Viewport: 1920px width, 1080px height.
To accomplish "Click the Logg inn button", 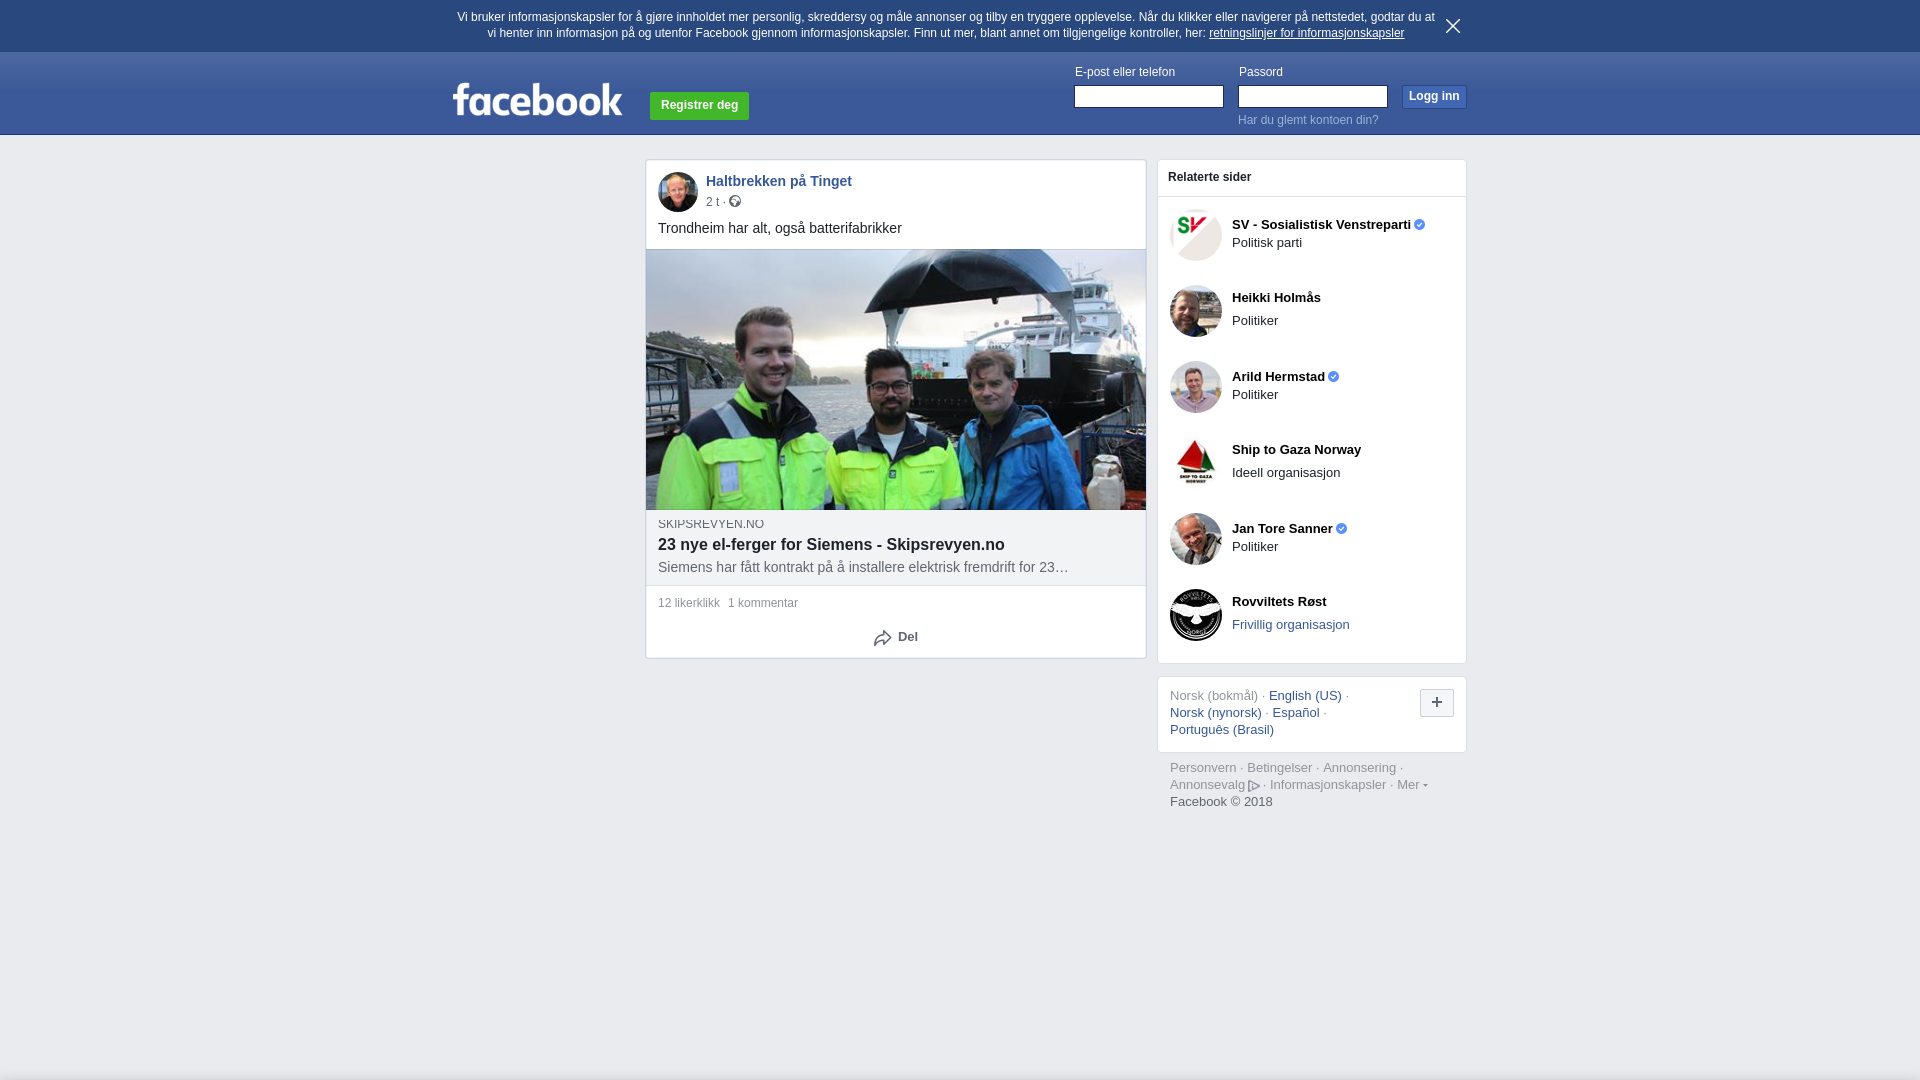I will 1433,96.
